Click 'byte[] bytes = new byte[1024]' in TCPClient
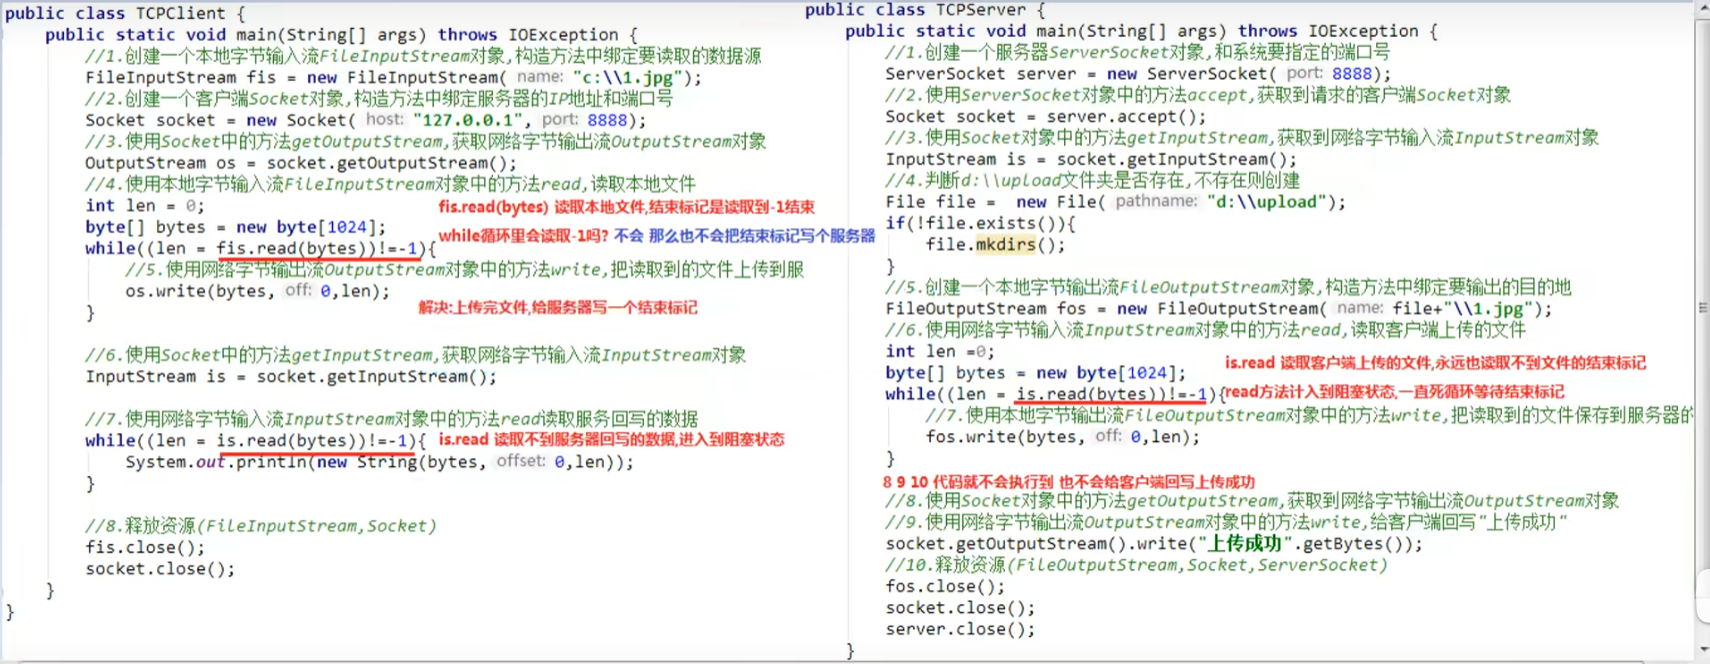This screenshot has width=1710, height=664. coord(235,227)
